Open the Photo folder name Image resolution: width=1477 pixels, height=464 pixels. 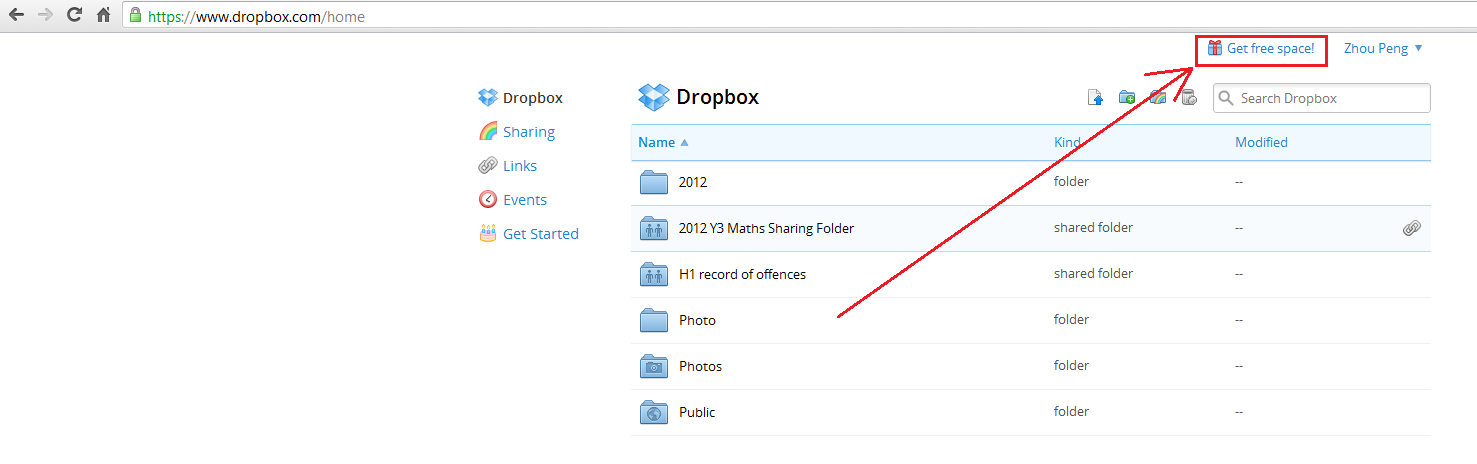[x=697, y=320]
